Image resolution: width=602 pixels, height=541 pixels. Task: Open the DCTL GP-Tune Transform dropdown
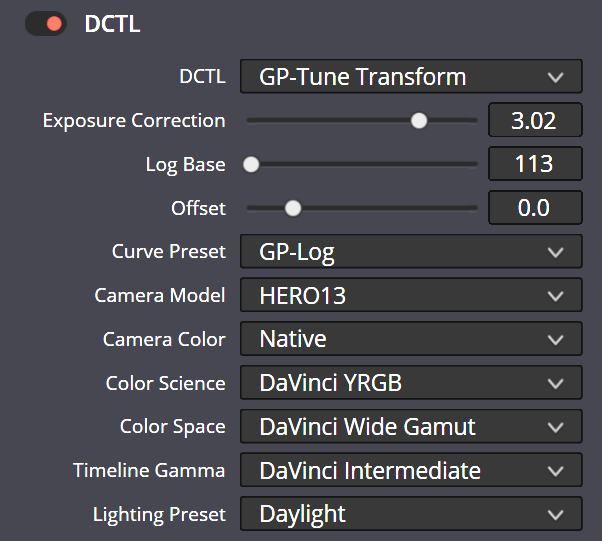411,76
